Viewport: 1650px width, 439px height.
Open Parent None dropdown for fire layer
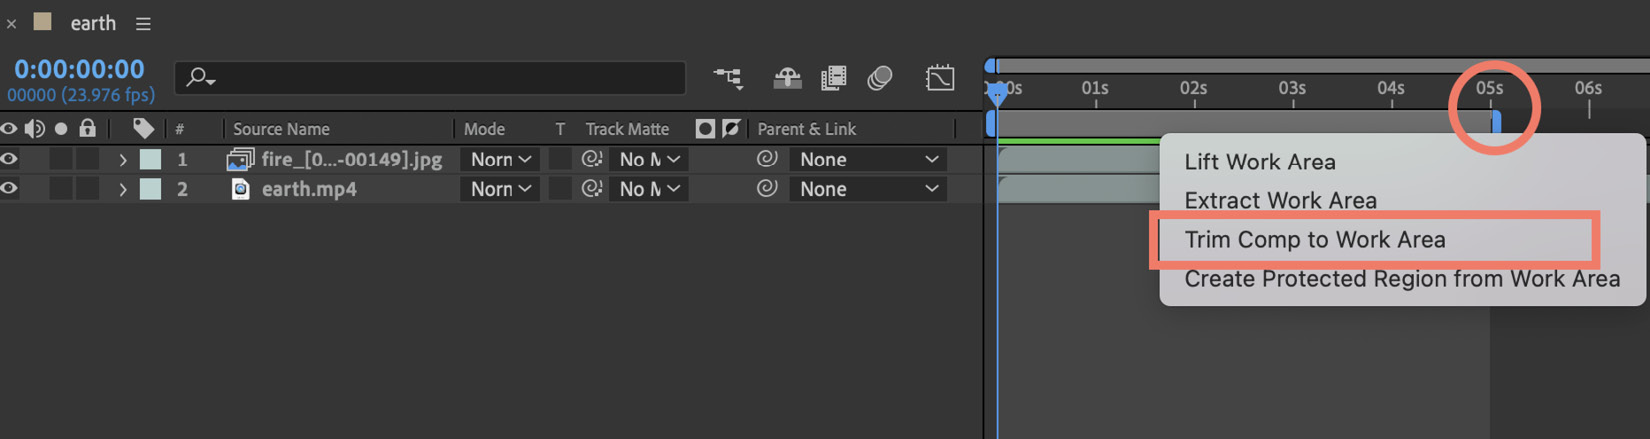click(867, 159)
